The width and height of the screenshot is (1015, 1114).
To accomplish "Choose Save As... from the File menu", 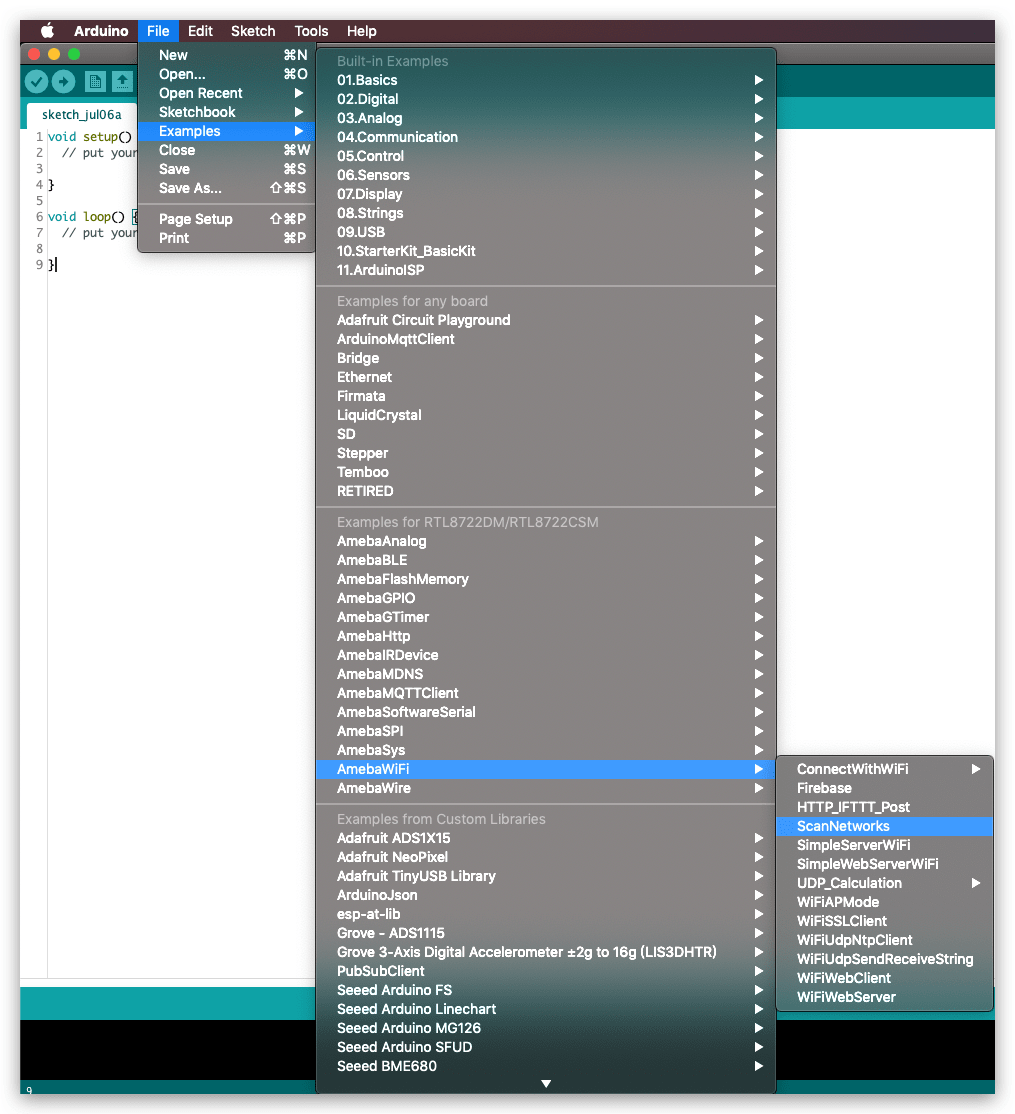I will (226, 188).
